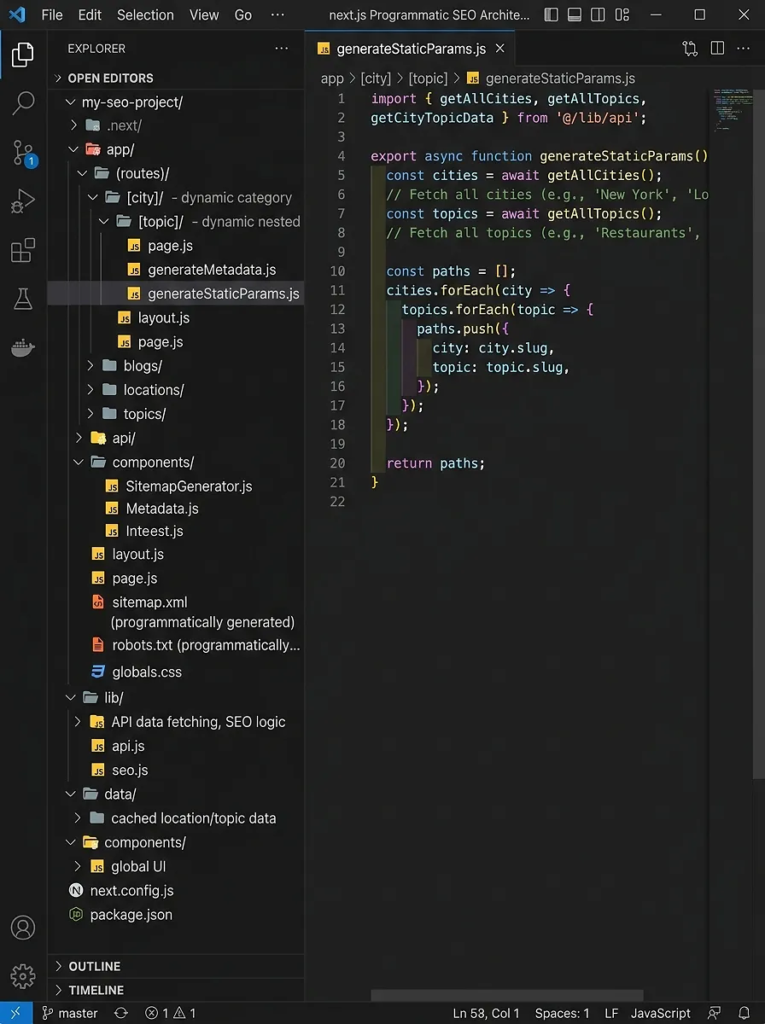Expand the OPEN EDITORS section
The width and height of the screenshot is (765, 1024).
pos(176,78)
